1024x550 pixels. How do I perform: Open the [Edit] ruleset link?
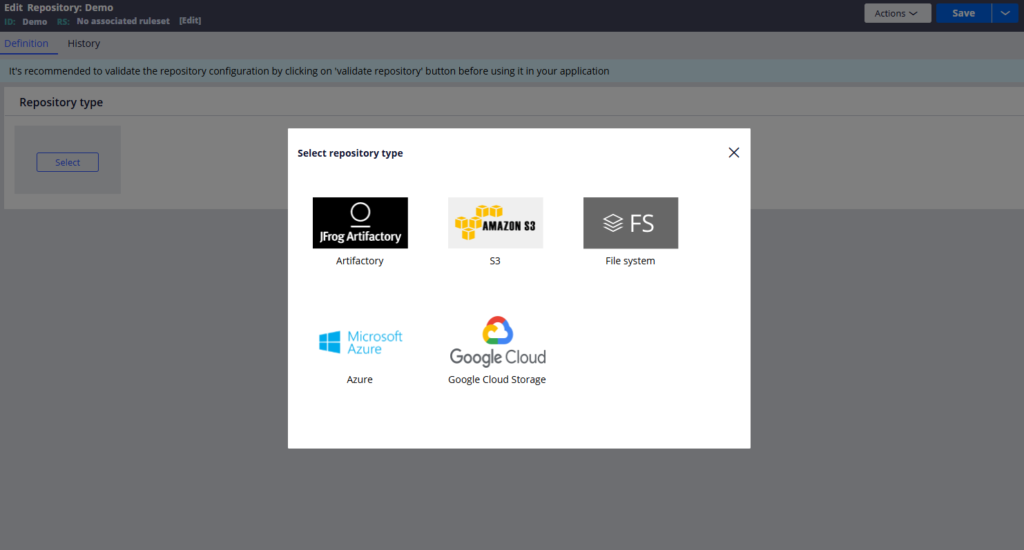[x=190, y=21]
